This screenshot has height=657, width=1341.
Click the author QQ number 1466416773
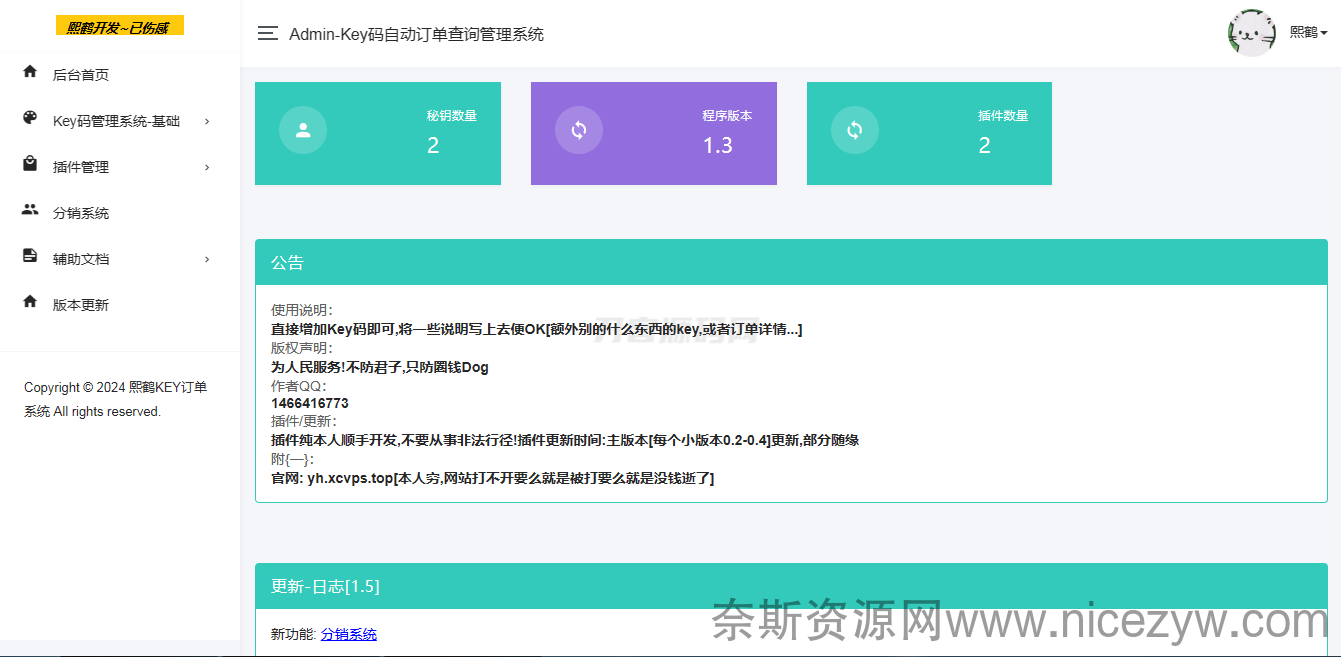(x=310, y=404)
